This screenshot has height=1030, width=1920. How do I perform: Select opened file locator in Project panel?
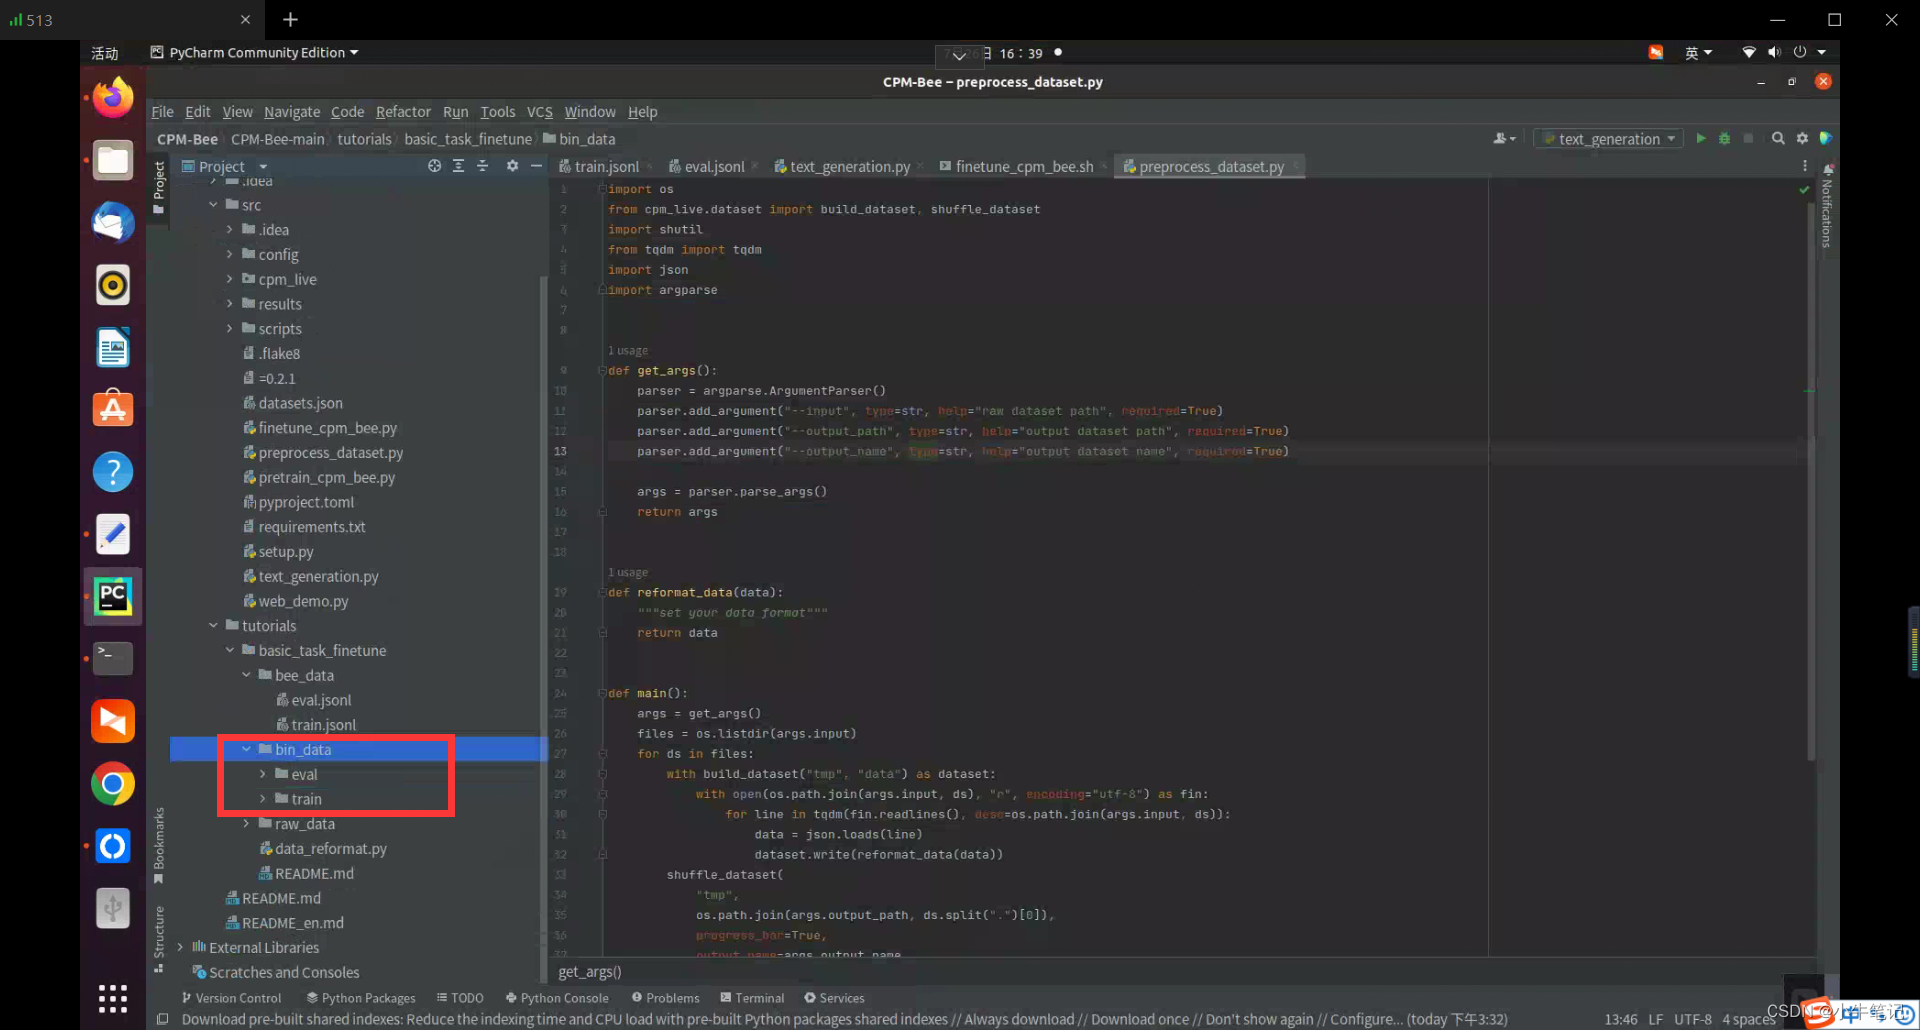(434, 166)
